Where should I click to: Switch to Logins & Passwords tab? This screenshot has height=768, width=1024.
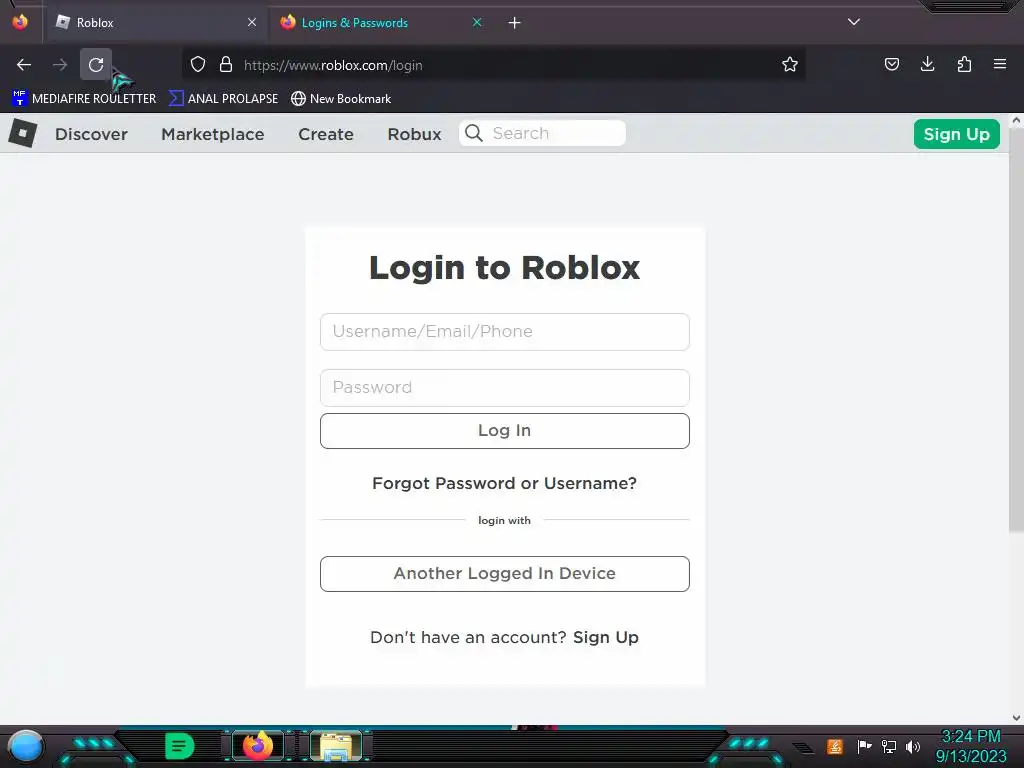382,23
